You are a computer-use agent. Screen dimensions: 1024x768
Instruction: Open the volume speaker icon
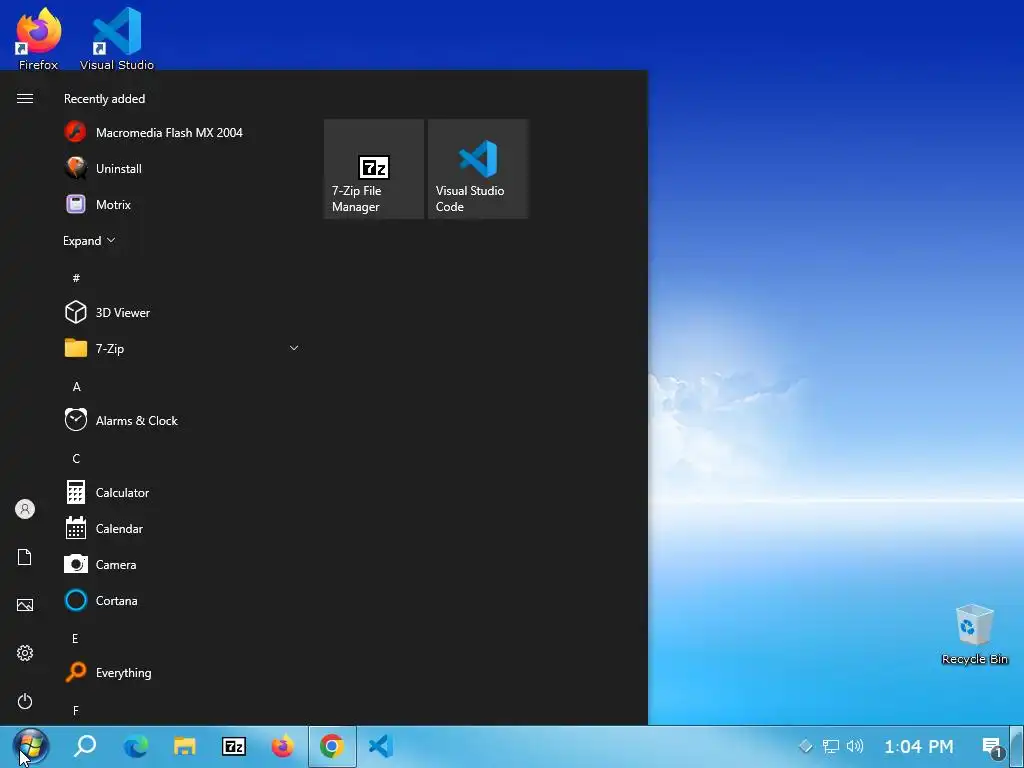pyautogui.click(x=855, y=746)
